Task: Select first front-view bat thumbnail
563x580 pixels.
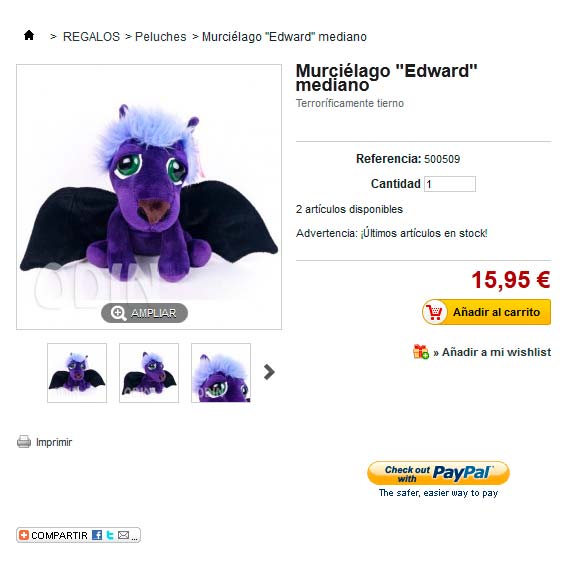Action: (77, 373)
